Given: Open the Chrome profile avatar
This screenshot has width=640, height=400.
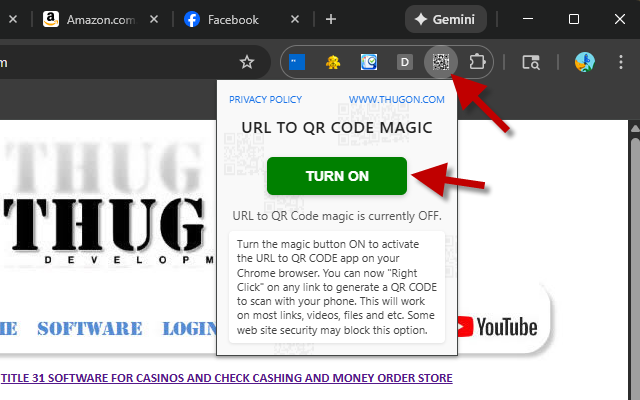Looking at the screenshot, I should [584, 62].
